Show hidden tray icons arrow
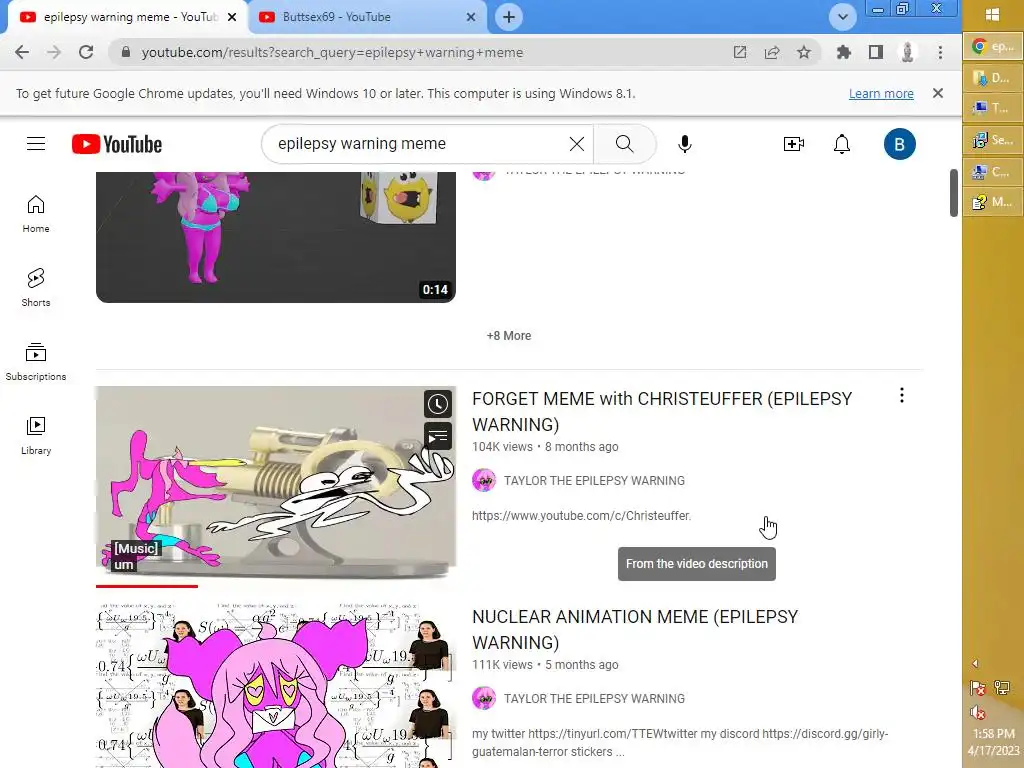This screenshot has height=768, width=1024. click(975, 664)
